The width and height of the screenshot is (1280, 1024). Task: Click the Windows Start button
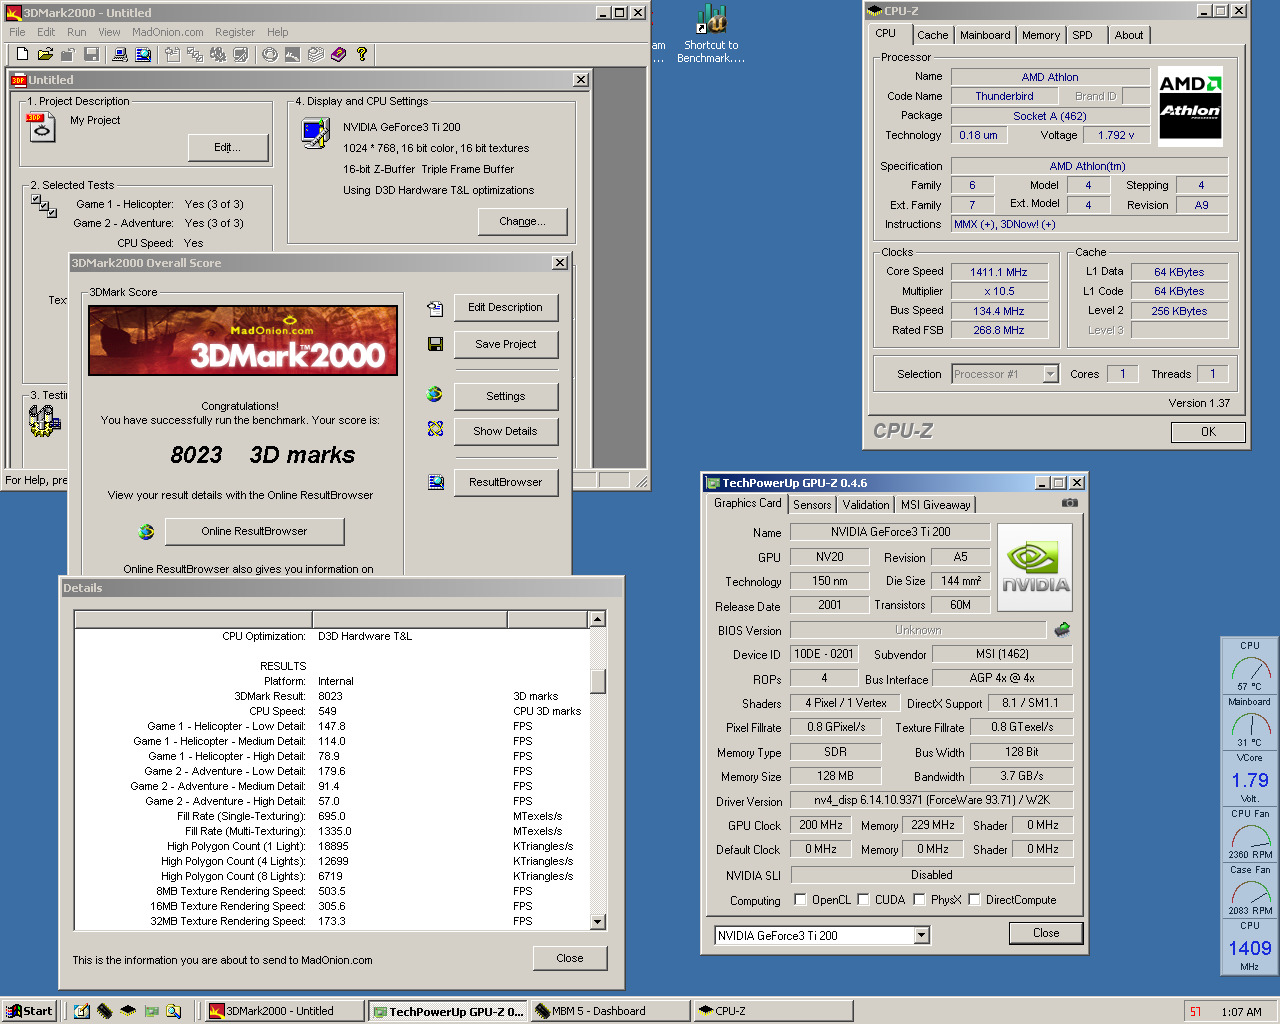[30, 1011]
